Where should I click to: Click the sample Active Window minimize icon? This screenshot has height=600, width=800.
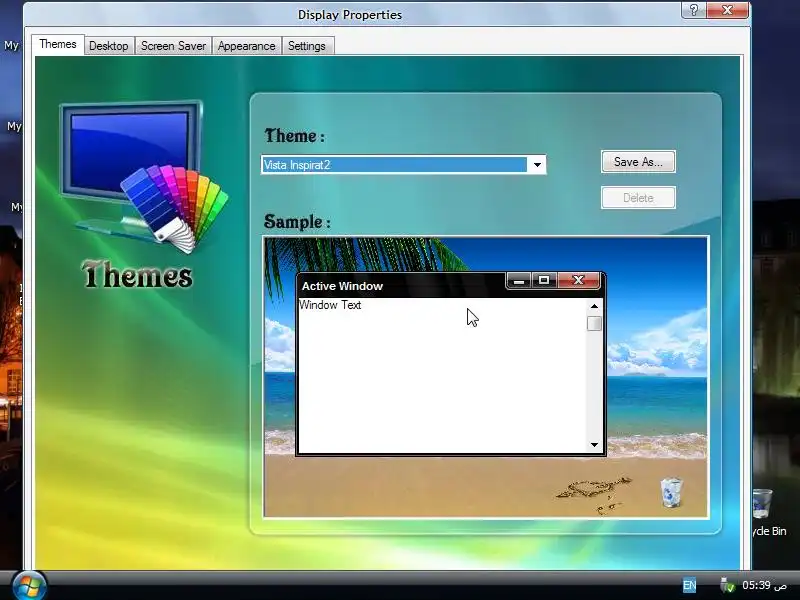519,280
